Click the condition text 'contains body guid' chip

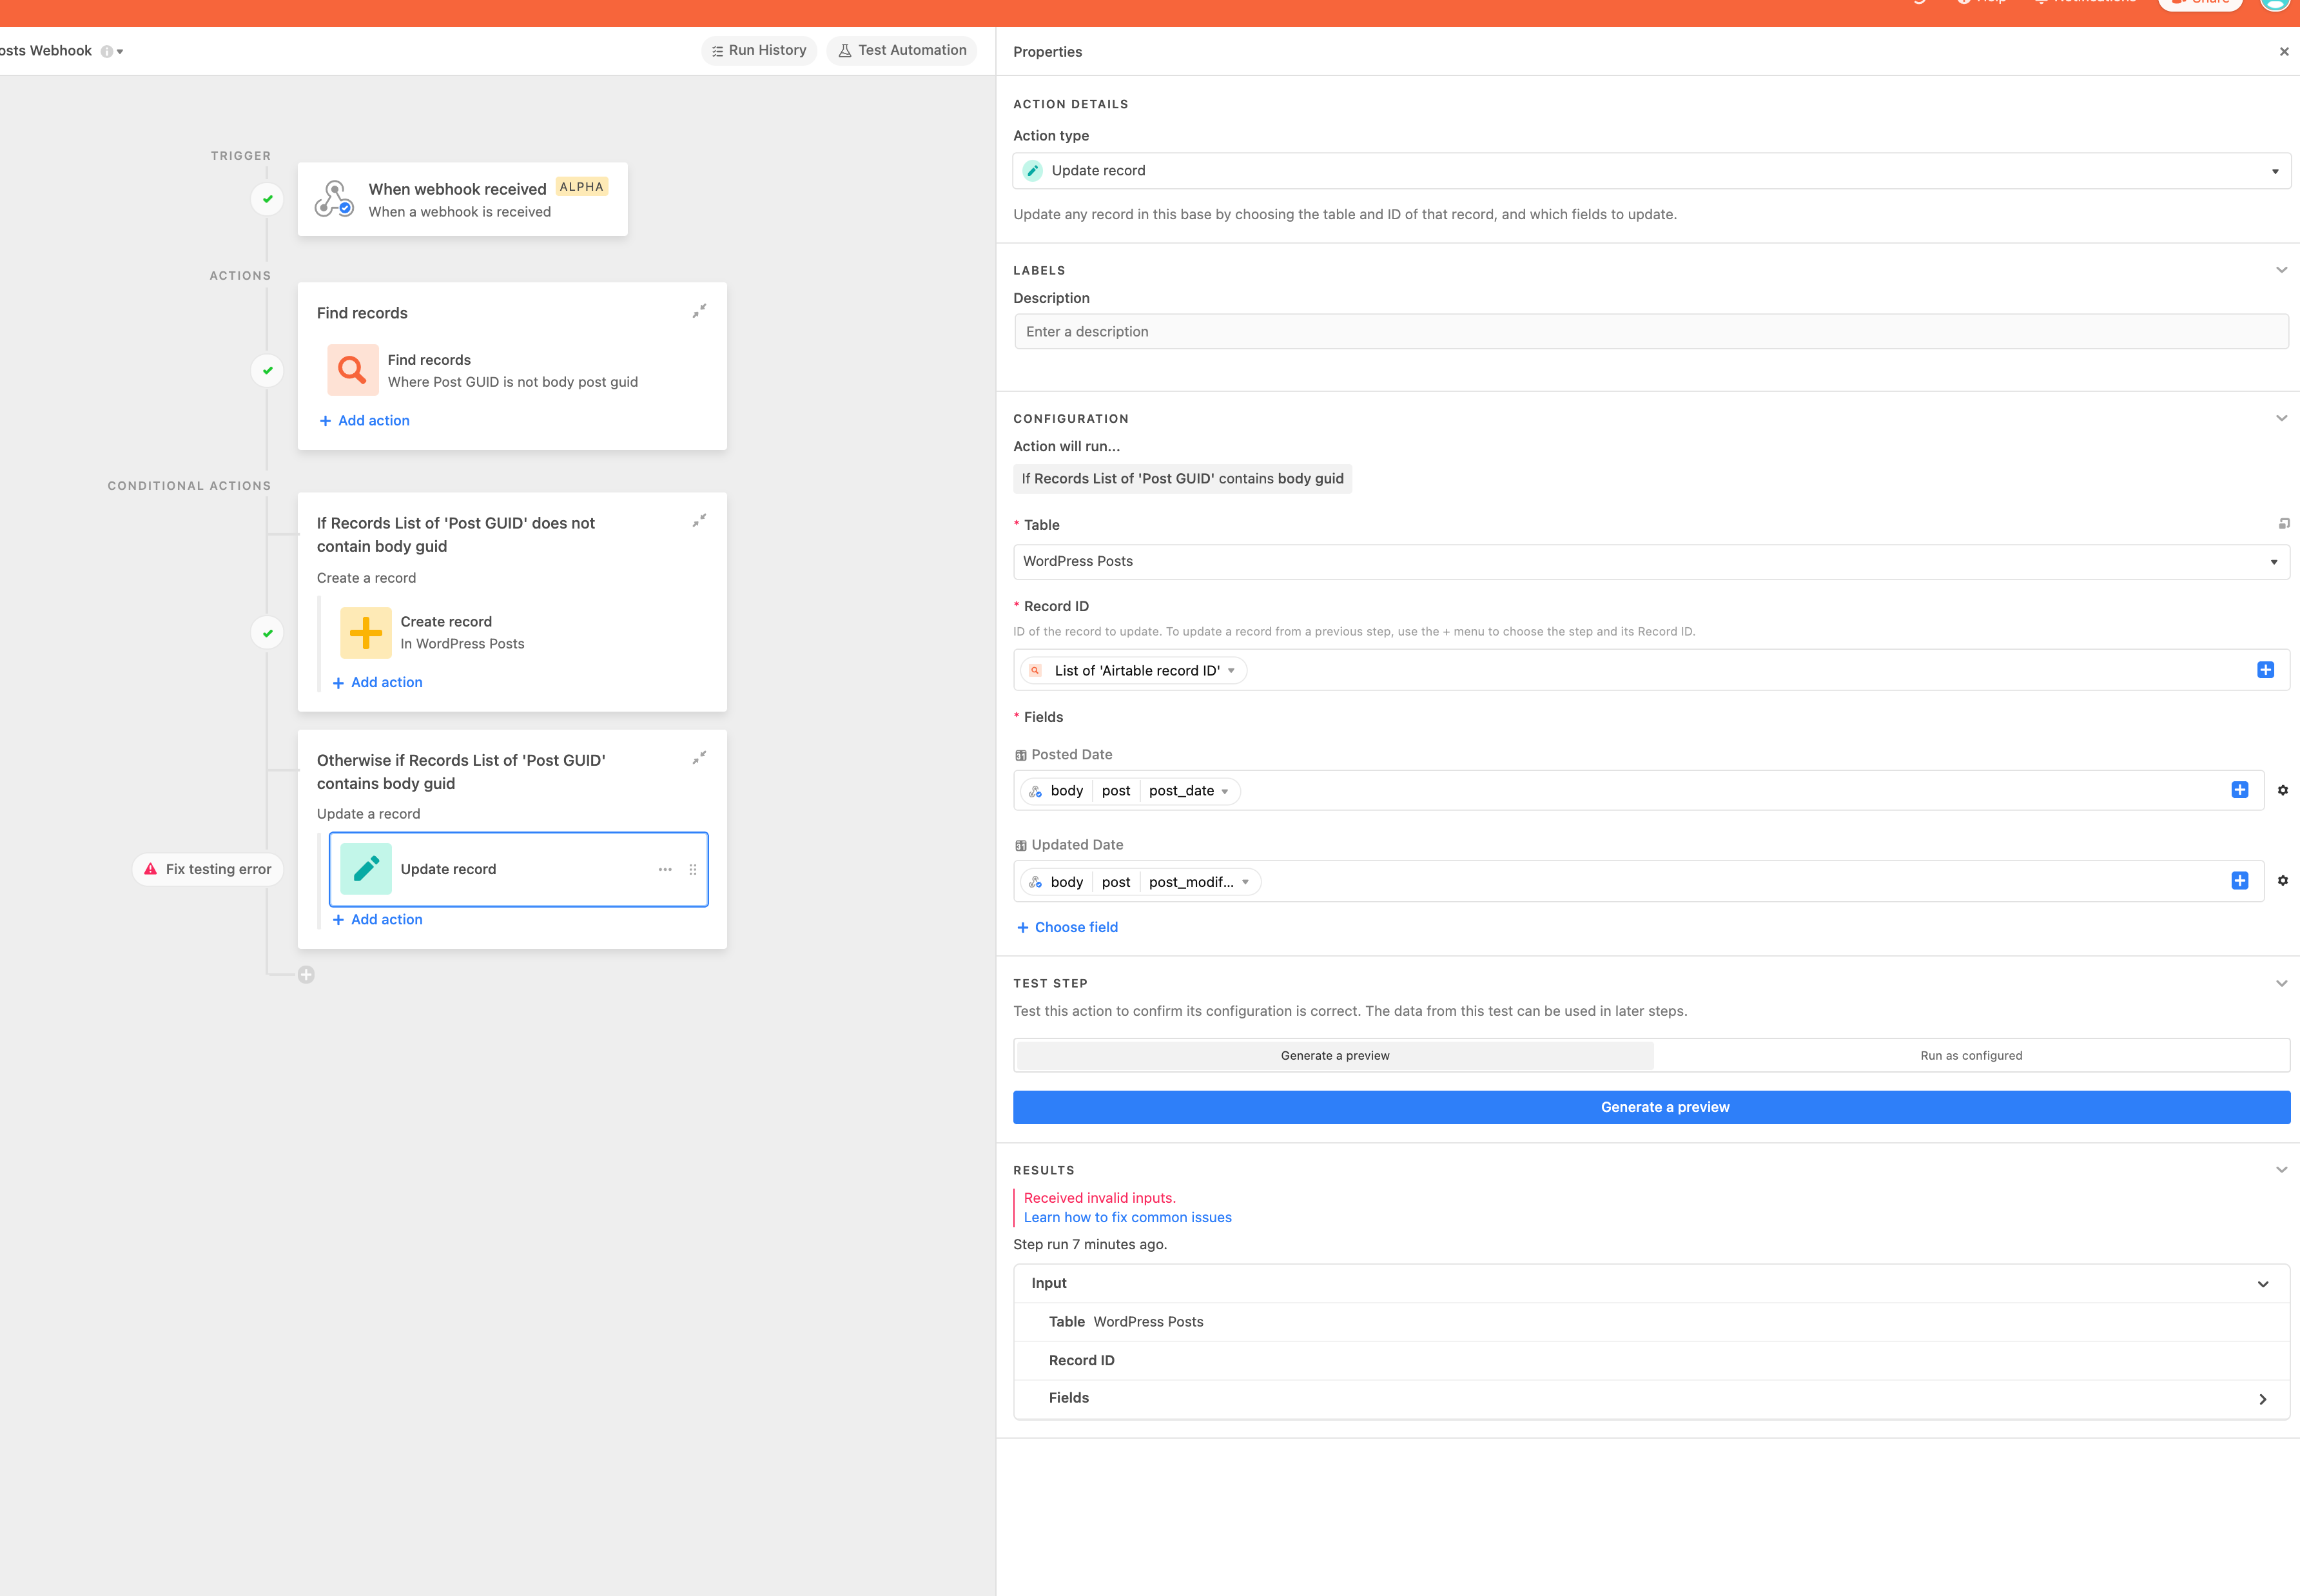click(1182, 479)
